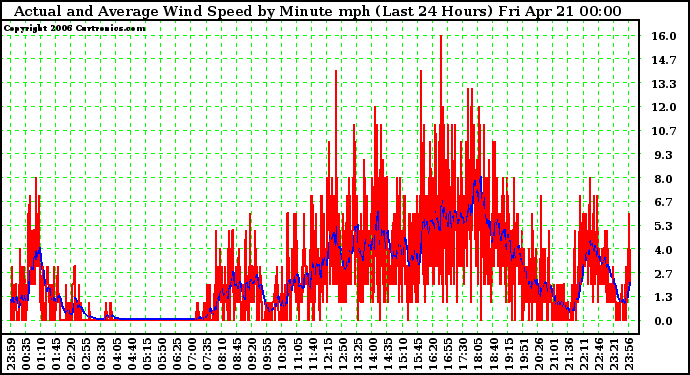The image size is (690, 375).
Task: Click the 13.3 y-axis label
Action: click(664, 84)
